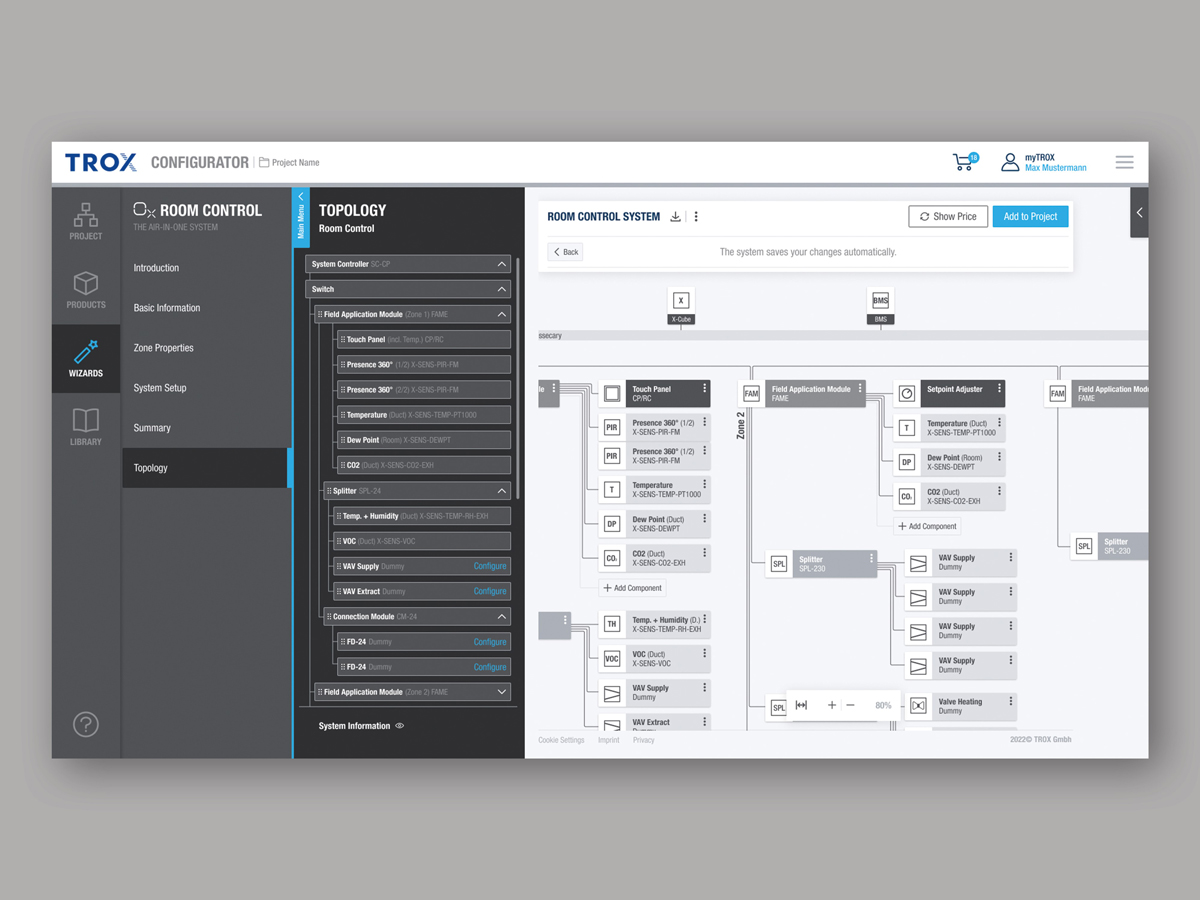Image resolution: width=1200 pixels, height=900 pixels.
Task: Click Add Component under the CO2 sensor
Action: (633, 588)
